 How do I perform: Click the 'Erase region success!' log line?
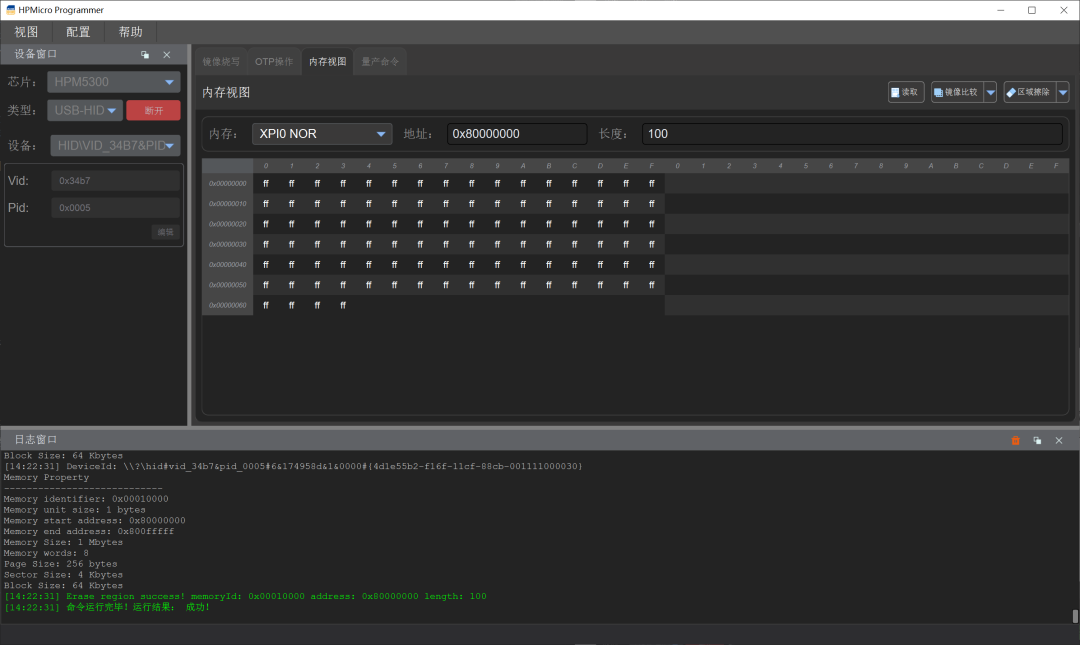pos(245,597)
